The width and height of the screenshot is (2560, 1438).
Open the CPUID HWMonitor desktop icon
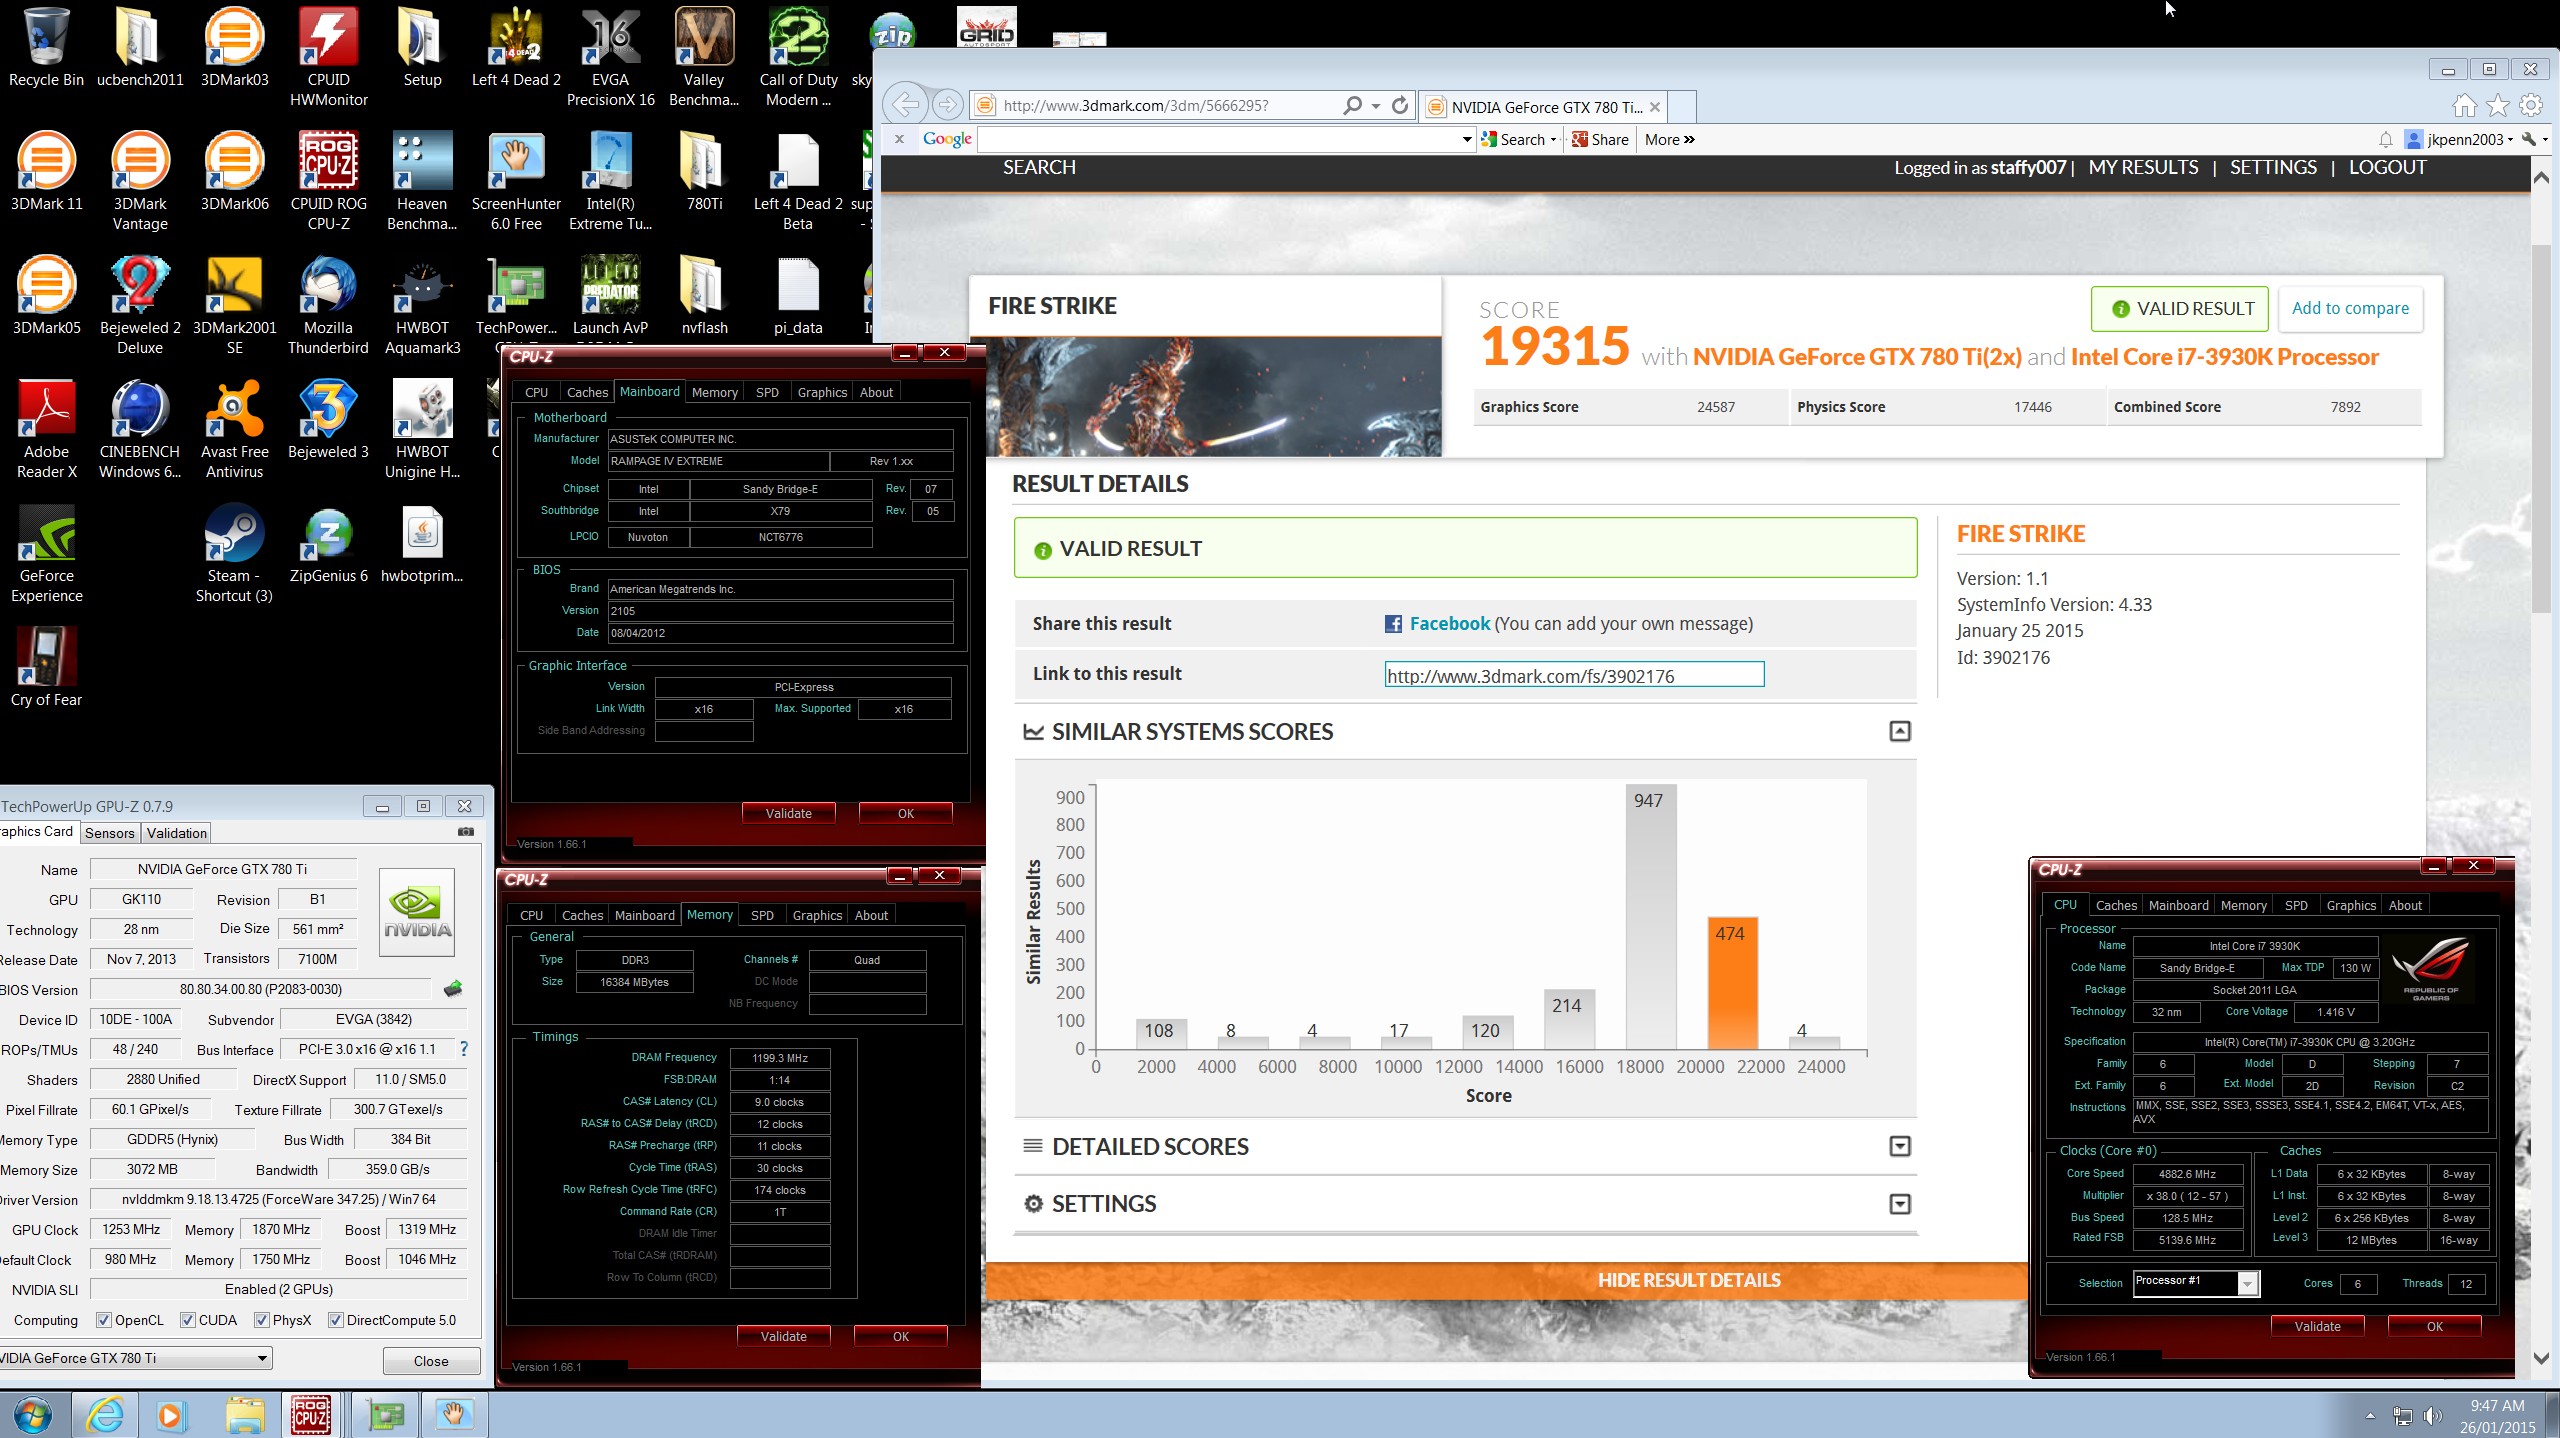pos(328,57)
